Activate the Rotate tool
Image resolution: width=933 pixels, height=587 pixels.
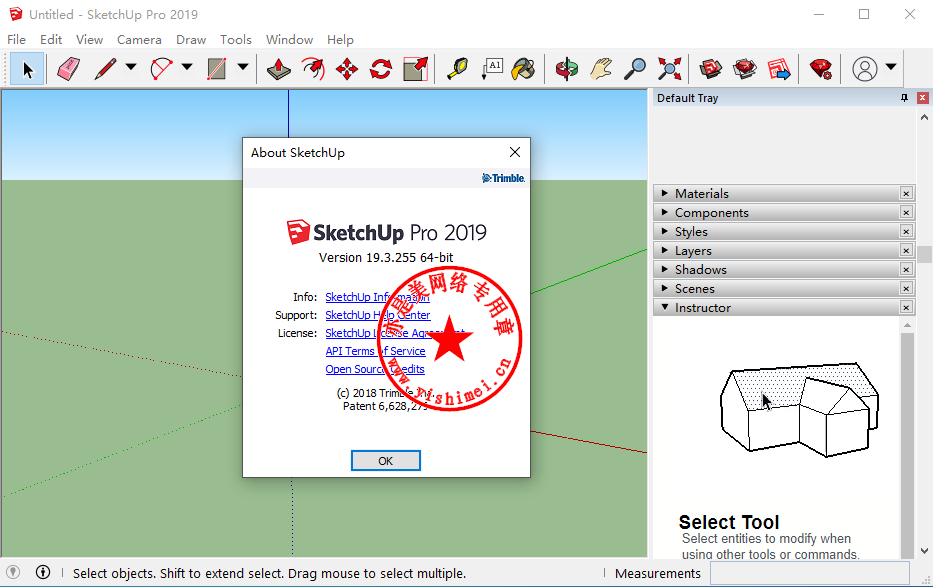click(381, 69)
